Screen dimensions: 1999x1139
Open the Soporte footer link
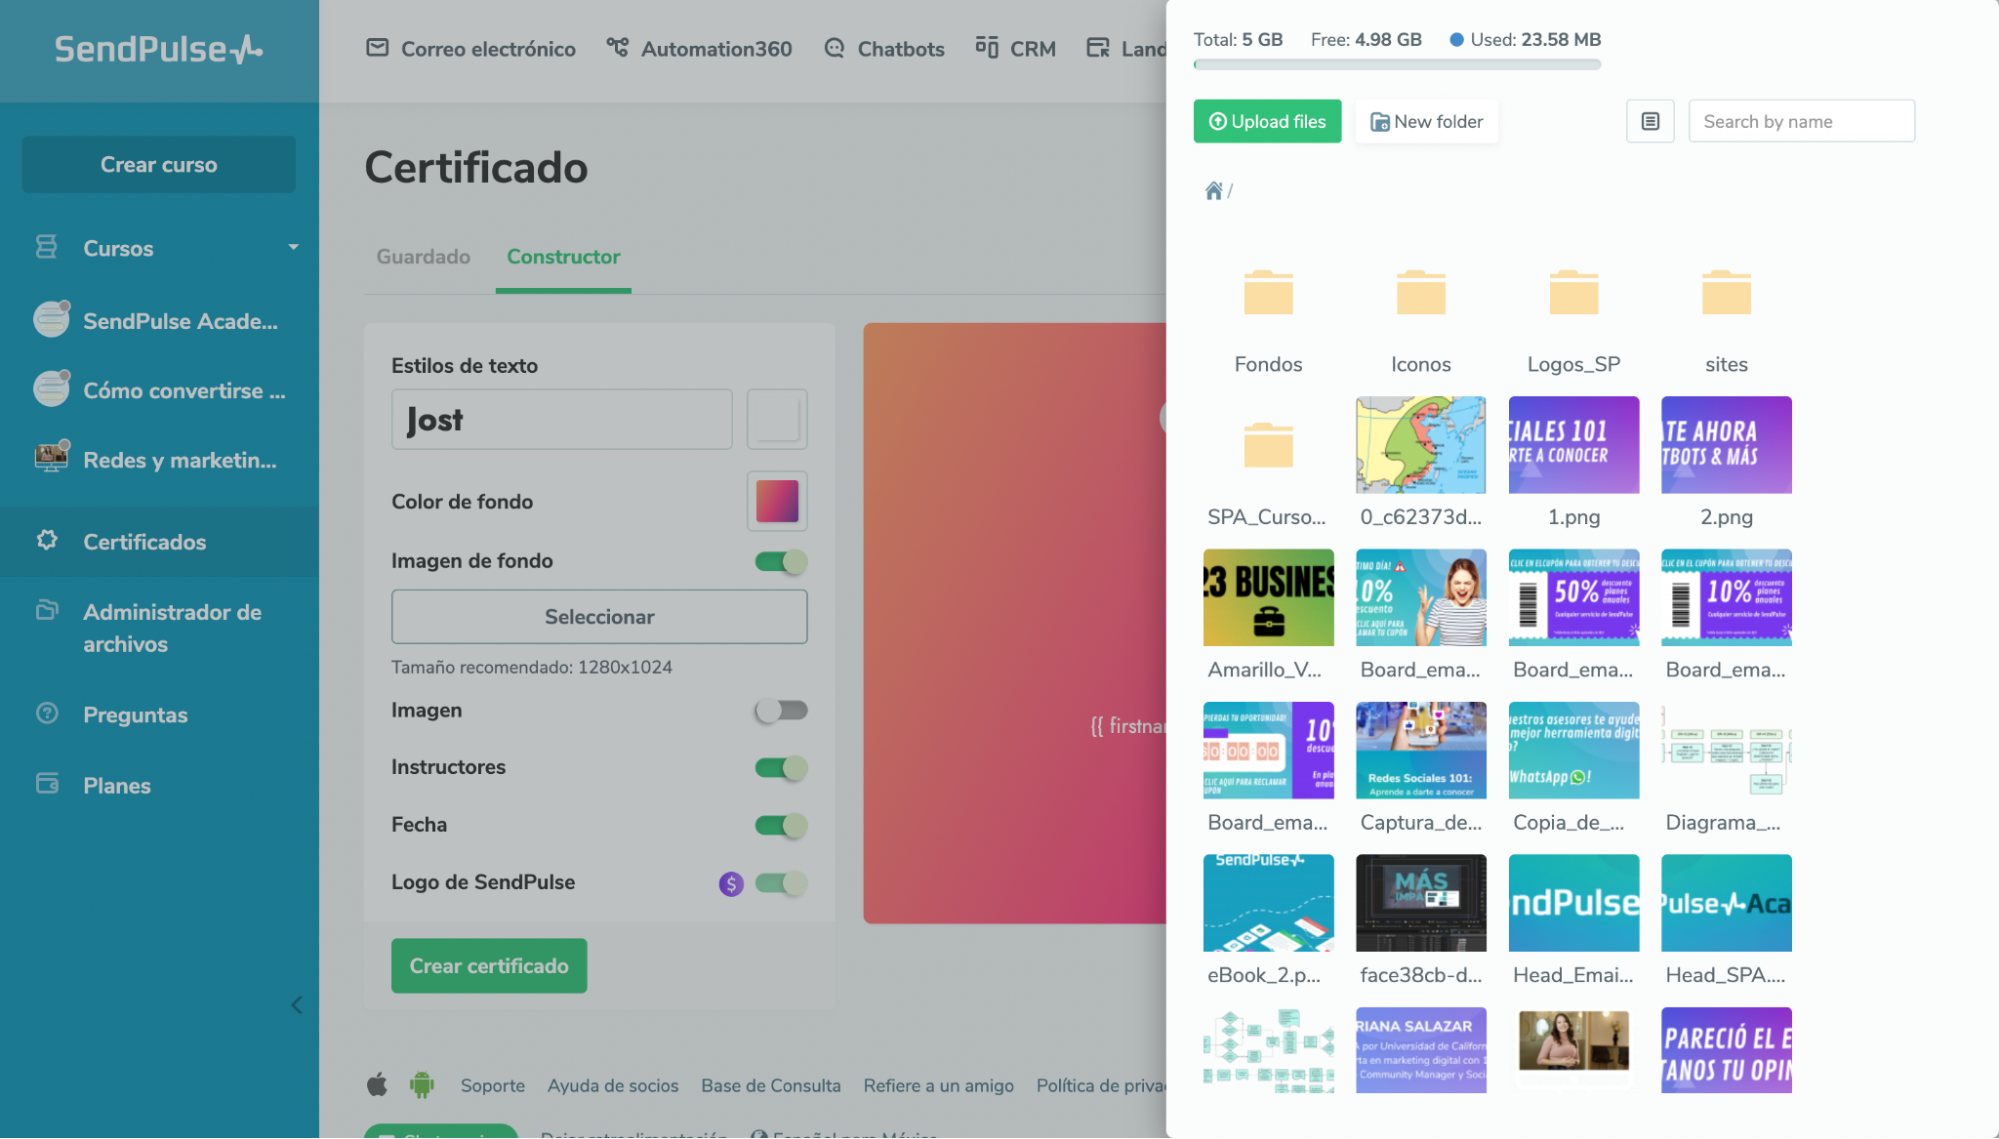point(492,1085)
